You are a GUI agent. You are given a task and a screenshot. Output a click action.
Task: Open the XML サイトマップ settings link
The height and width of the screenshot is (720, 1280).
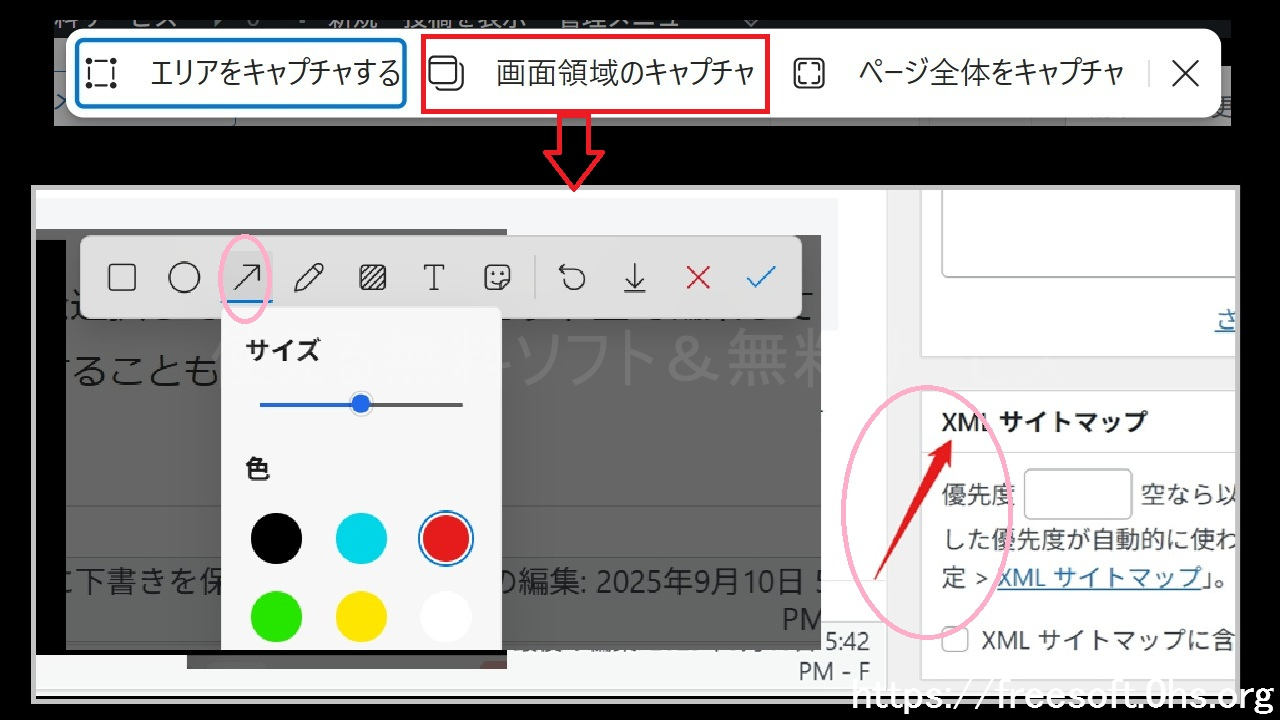click(x=1099, y=577)
